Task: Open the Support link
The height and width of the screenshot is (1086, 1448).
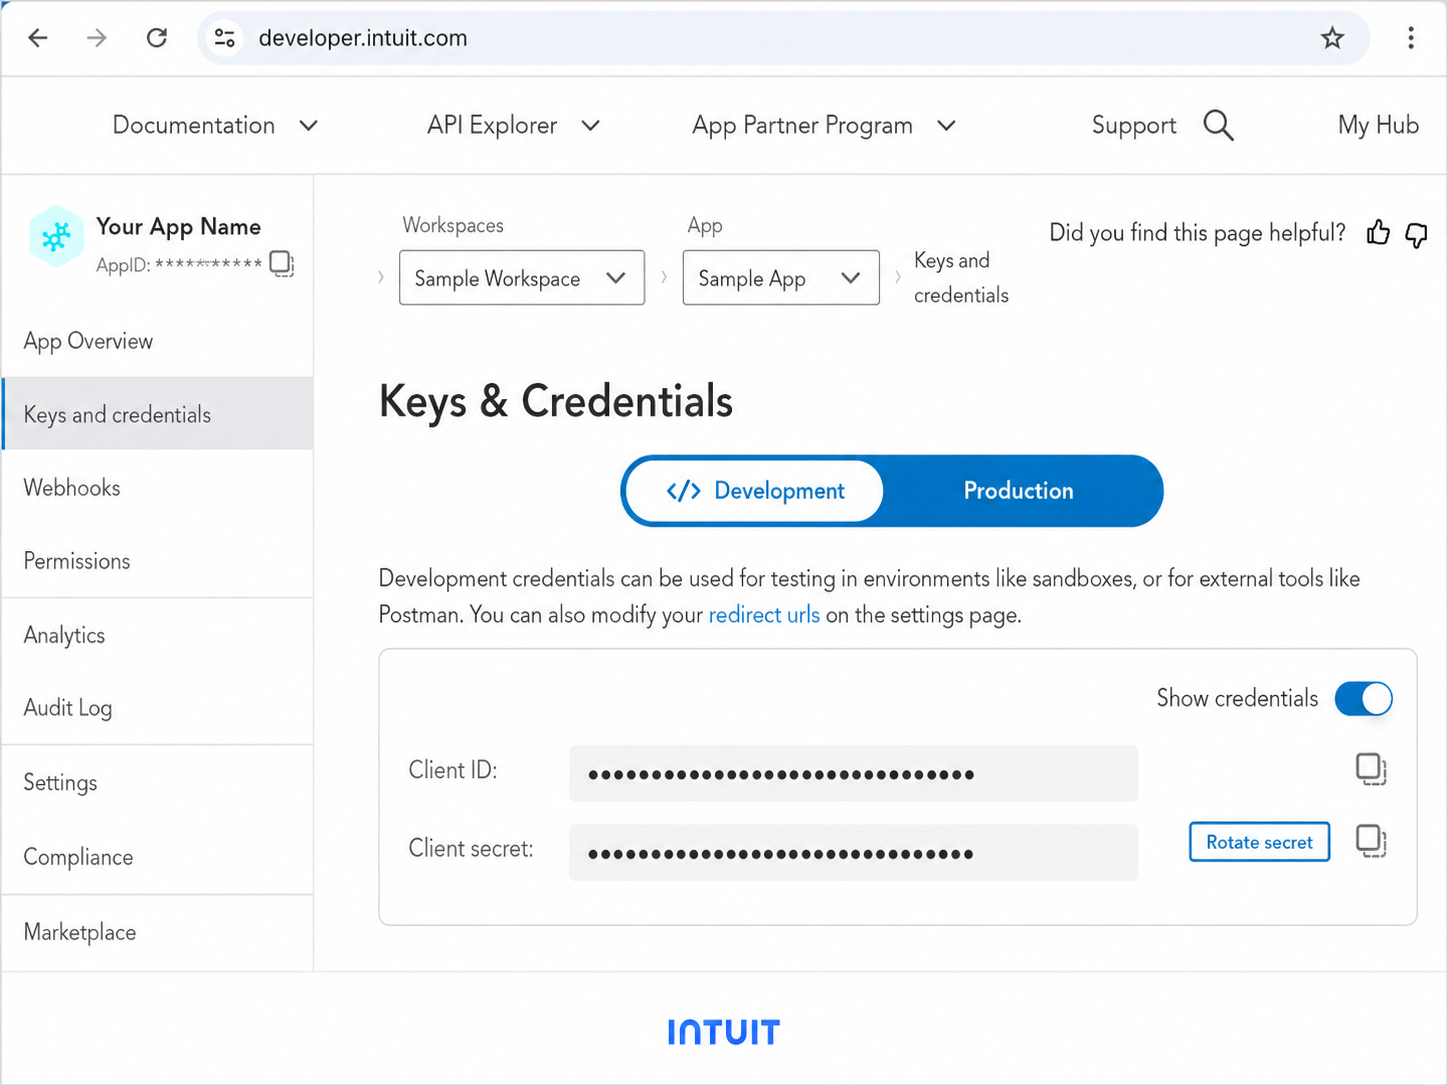Action: point(1134,125)
